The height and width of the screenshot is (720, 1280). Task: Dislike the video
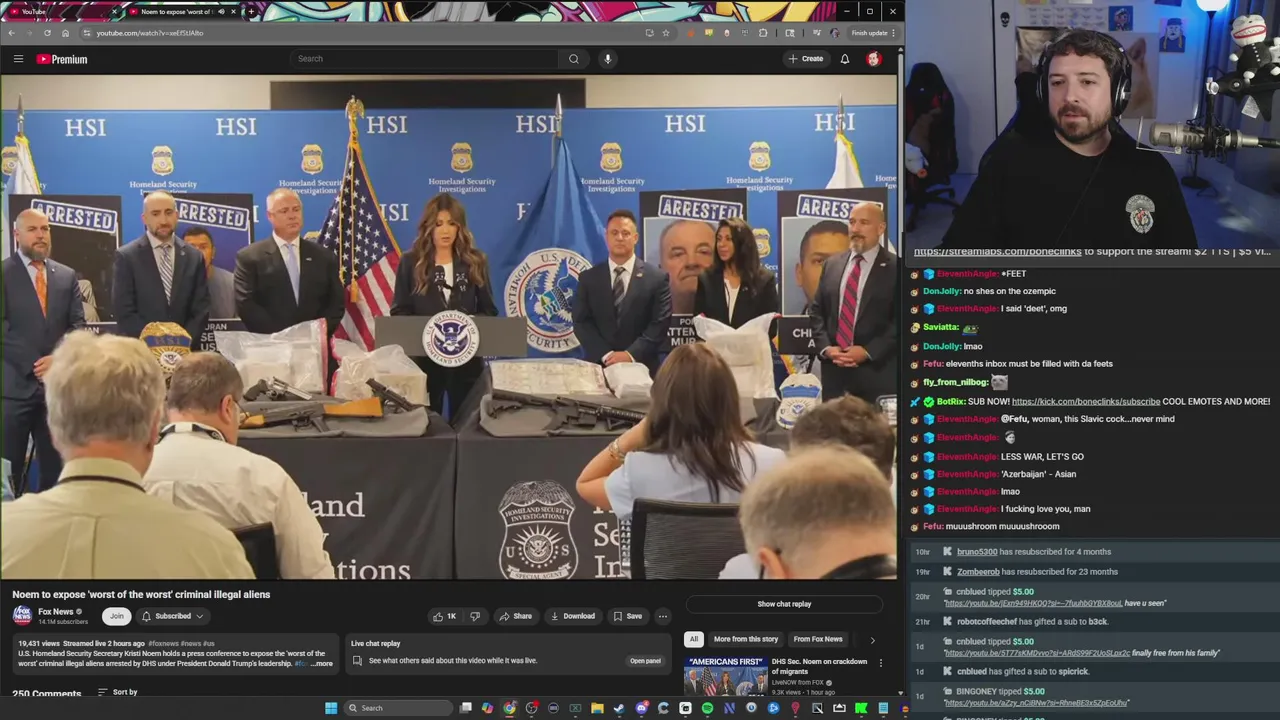[x=475, y=616]
